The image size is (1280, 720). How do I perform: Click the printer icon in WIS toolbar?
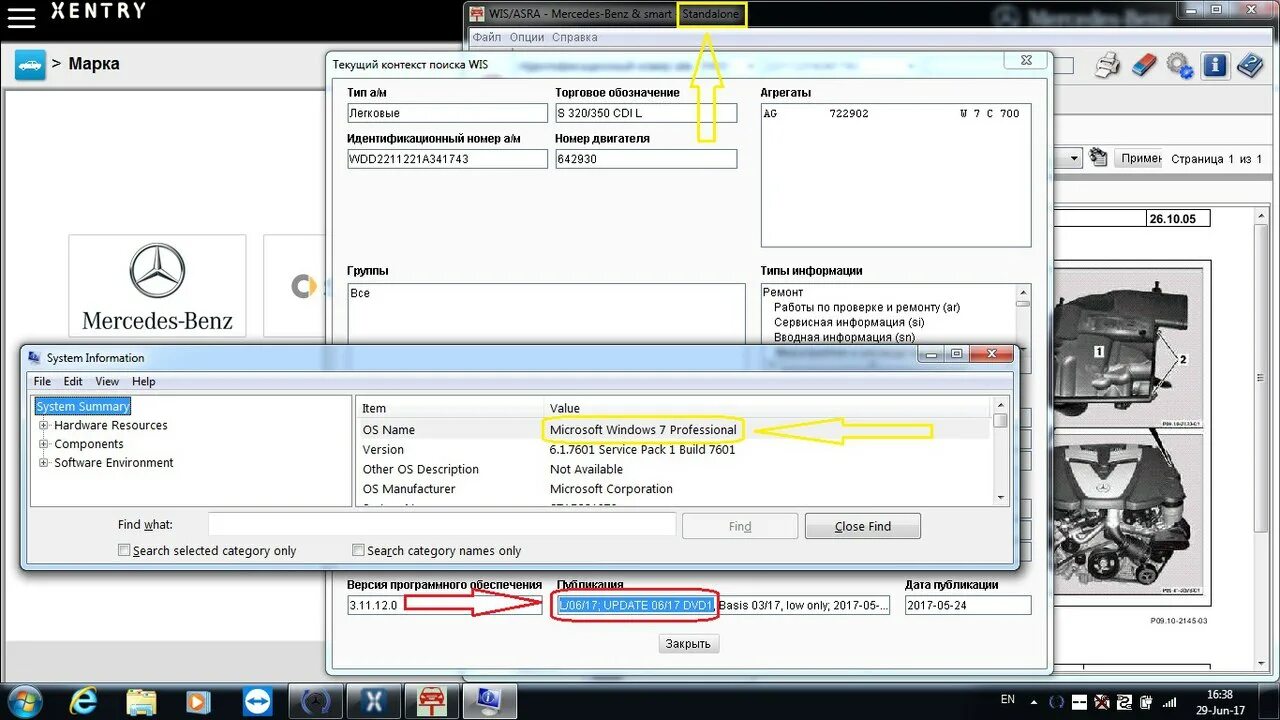(x=1107, y=66)
